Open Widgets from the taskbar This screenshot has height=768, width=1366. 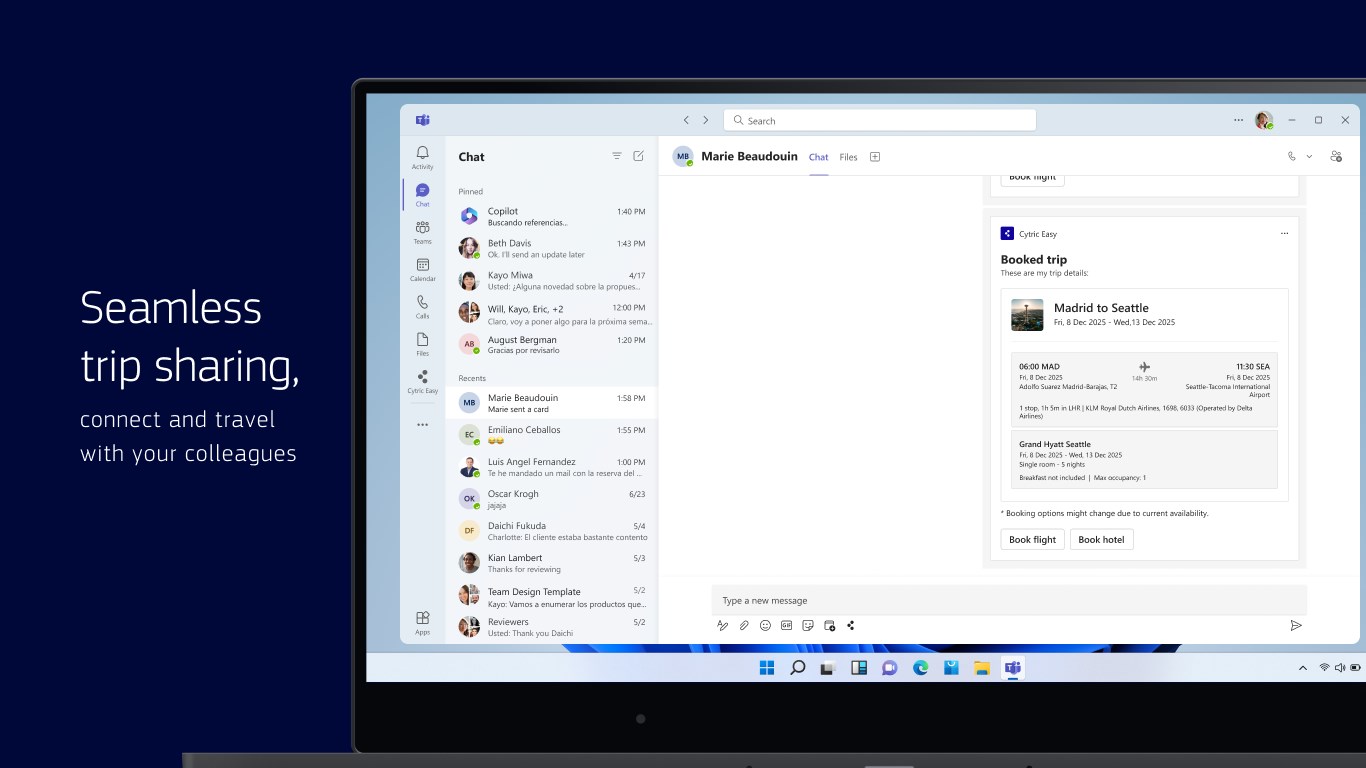[859, 668]
